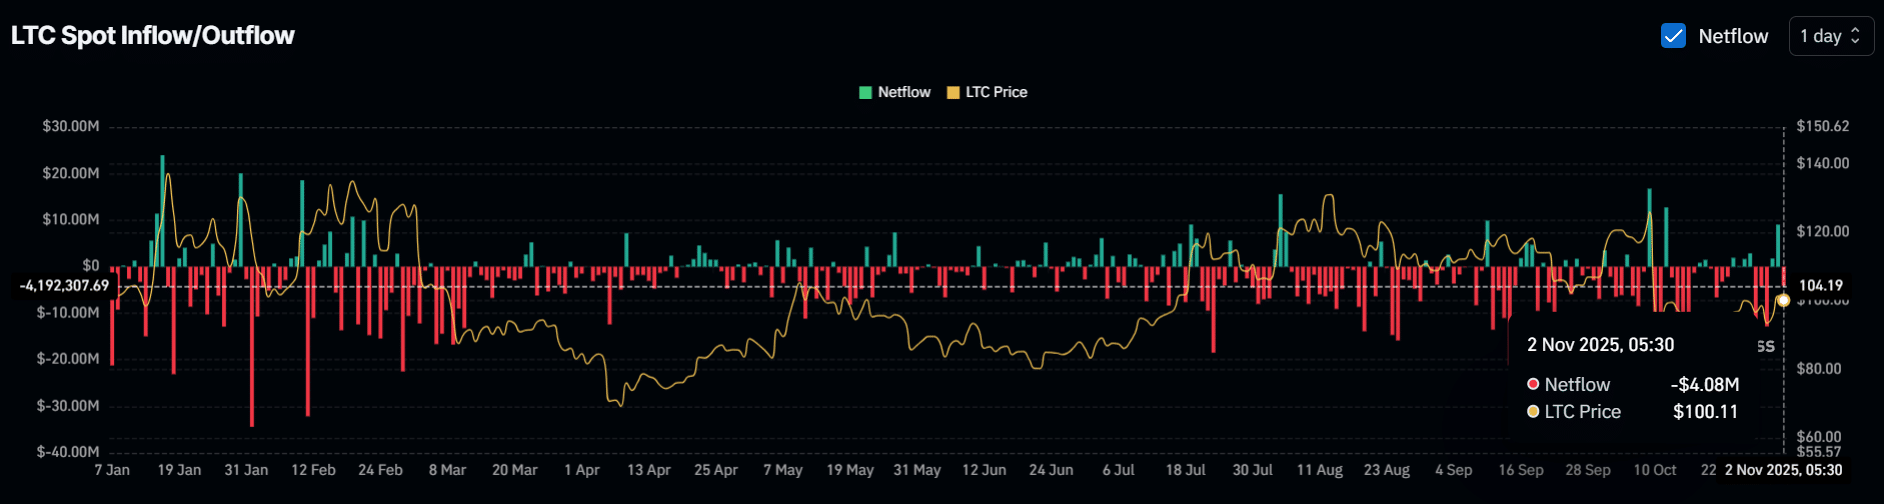Image resolution: width=1884 pixels, height=504 pixels.
Task: Click the yellow price marker dot on chart edge
Action: (1783, 300)
